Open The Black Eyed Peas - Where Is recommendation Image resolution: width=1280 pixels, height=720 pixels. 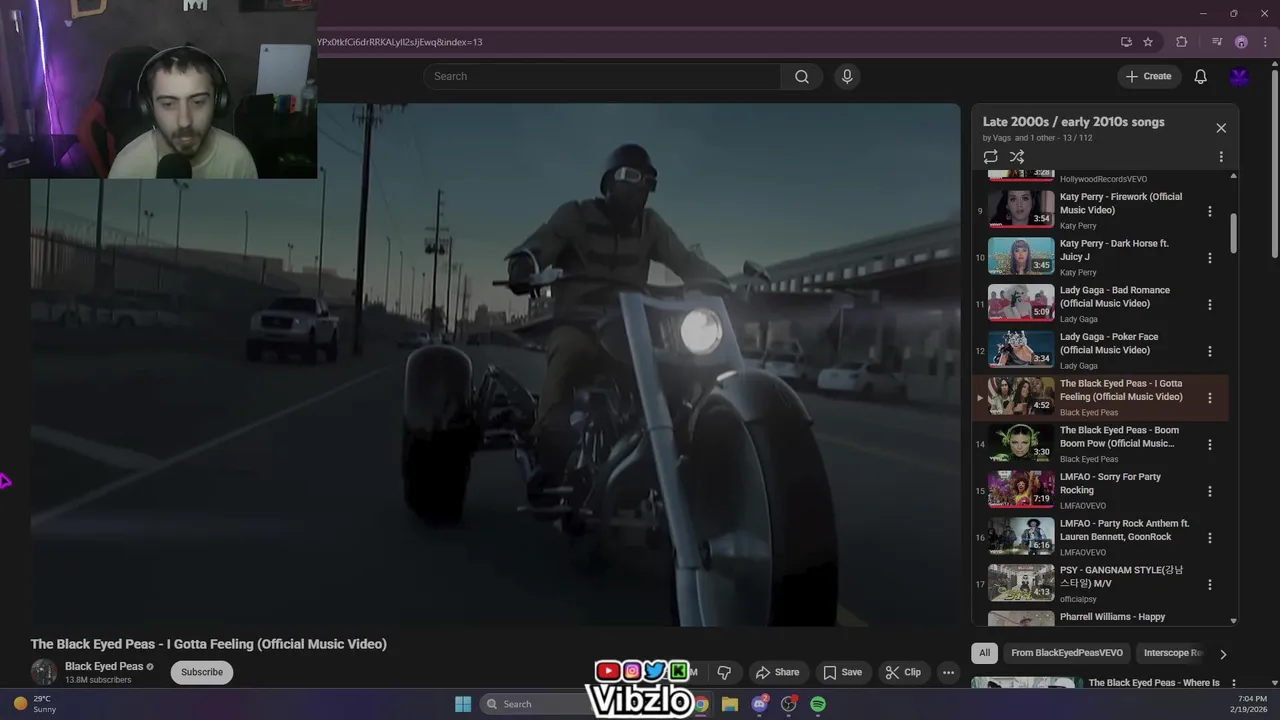1154,683
